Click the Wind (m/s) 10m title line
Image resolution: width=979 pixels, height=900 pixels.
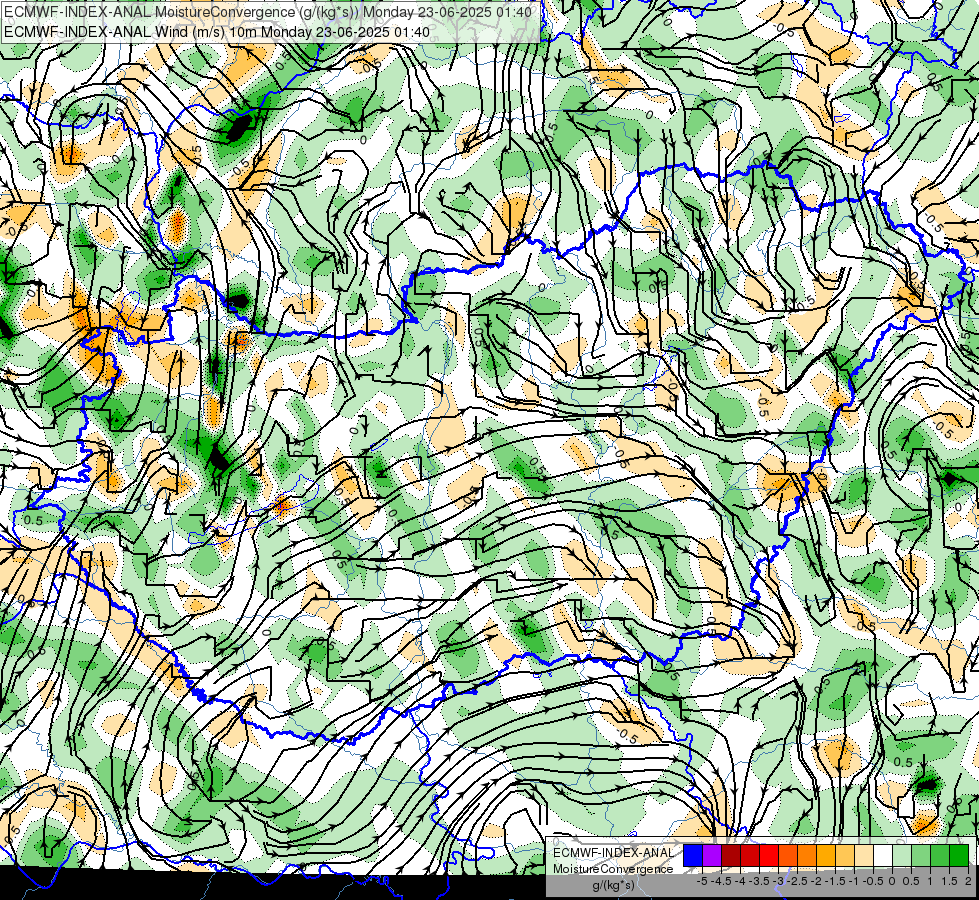(x=217, y=31)
